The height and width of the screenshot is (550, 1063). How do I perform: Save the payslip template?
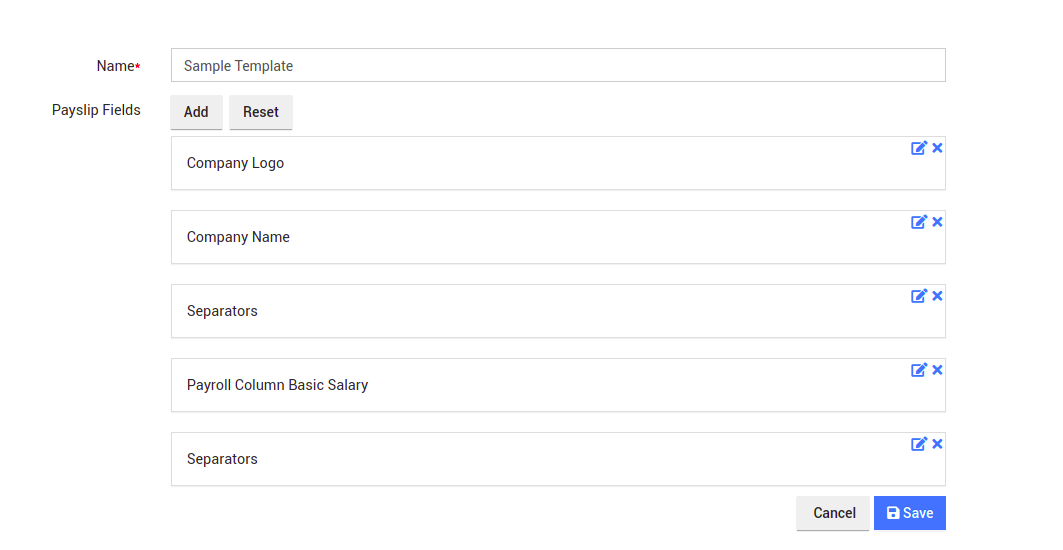(x=909, y=513)
